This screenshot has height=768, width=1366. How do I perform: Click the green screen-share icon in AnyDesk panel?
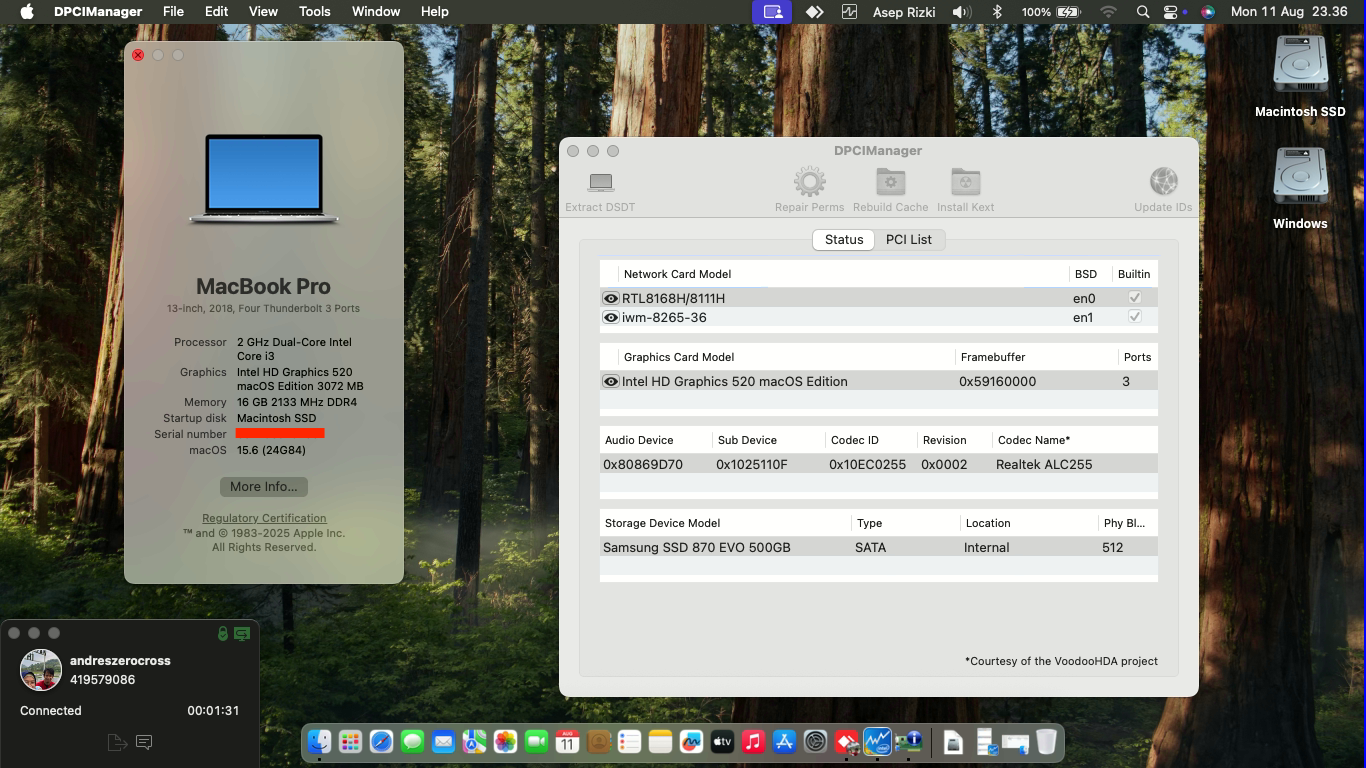click(242, 634)
